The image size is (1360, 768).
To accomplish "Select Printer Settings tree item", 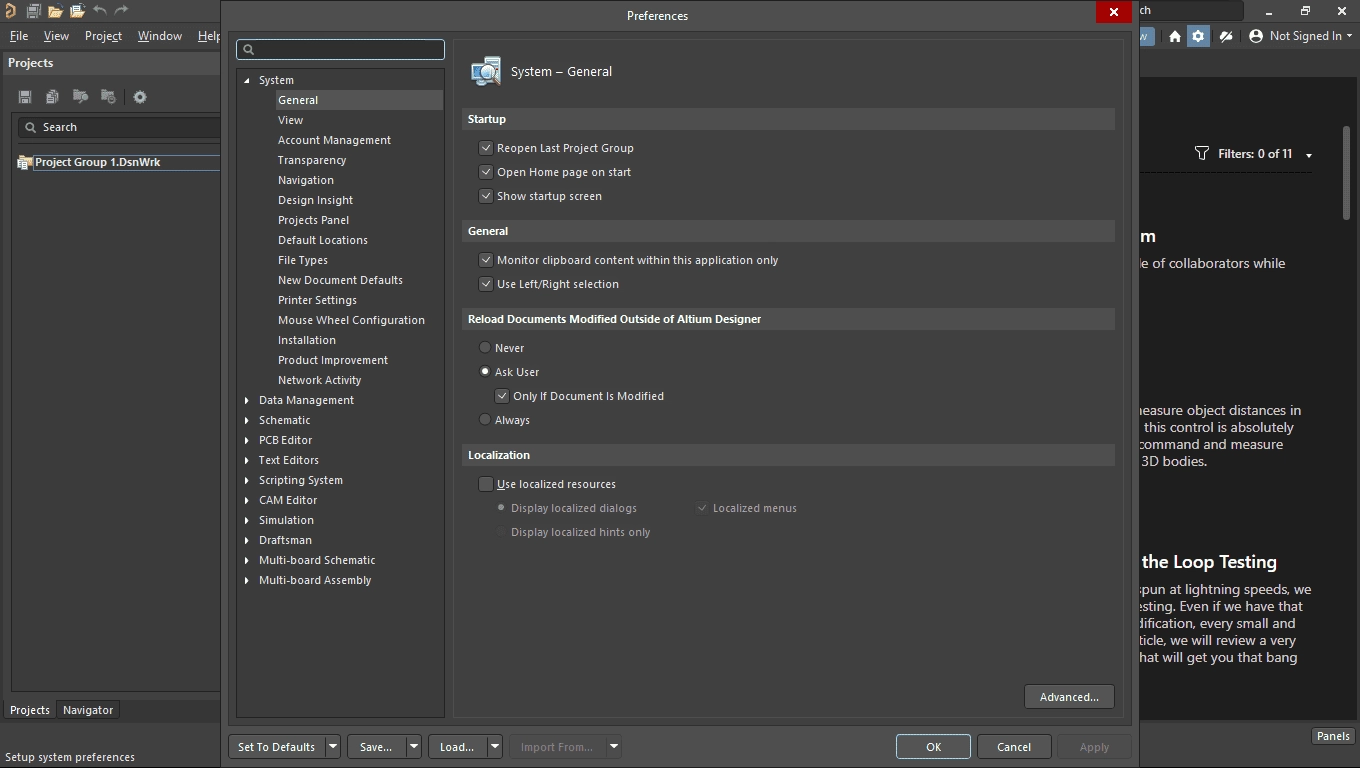I will coord(317,300).
